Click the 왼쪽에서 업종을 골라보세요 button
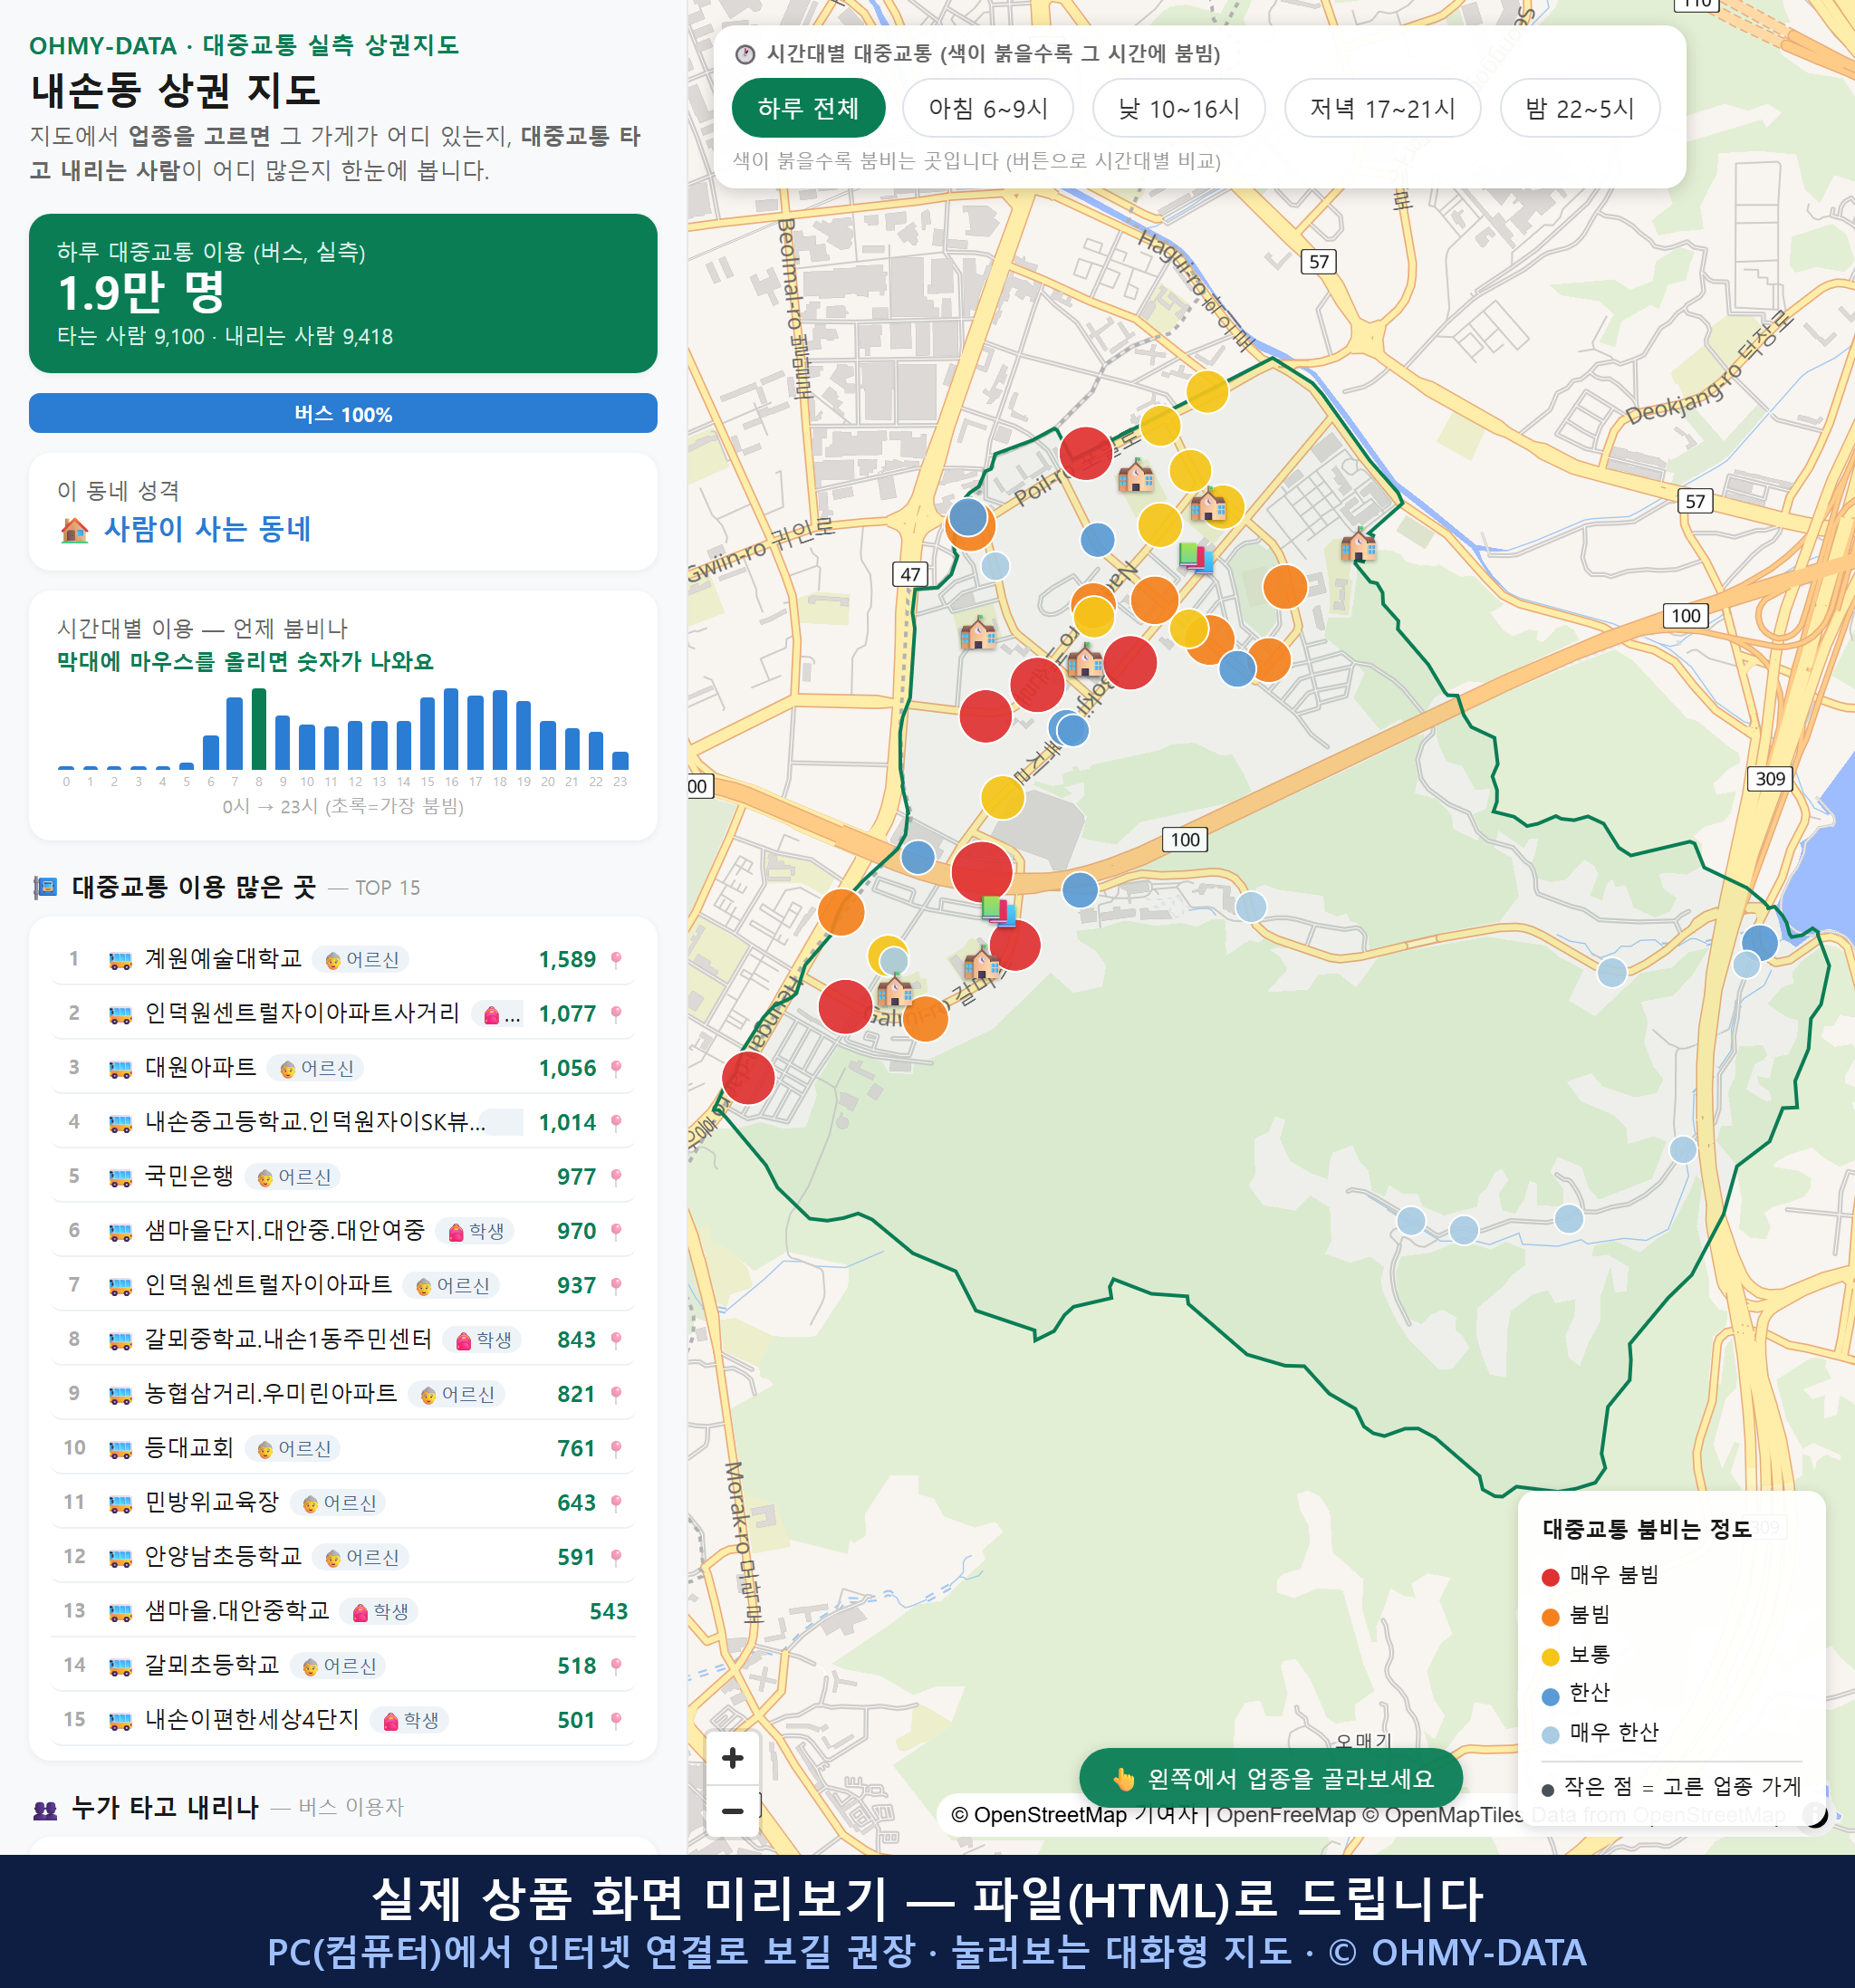The height and width of the screenshot is (1988, 1855). [x=1271, y=1778]
